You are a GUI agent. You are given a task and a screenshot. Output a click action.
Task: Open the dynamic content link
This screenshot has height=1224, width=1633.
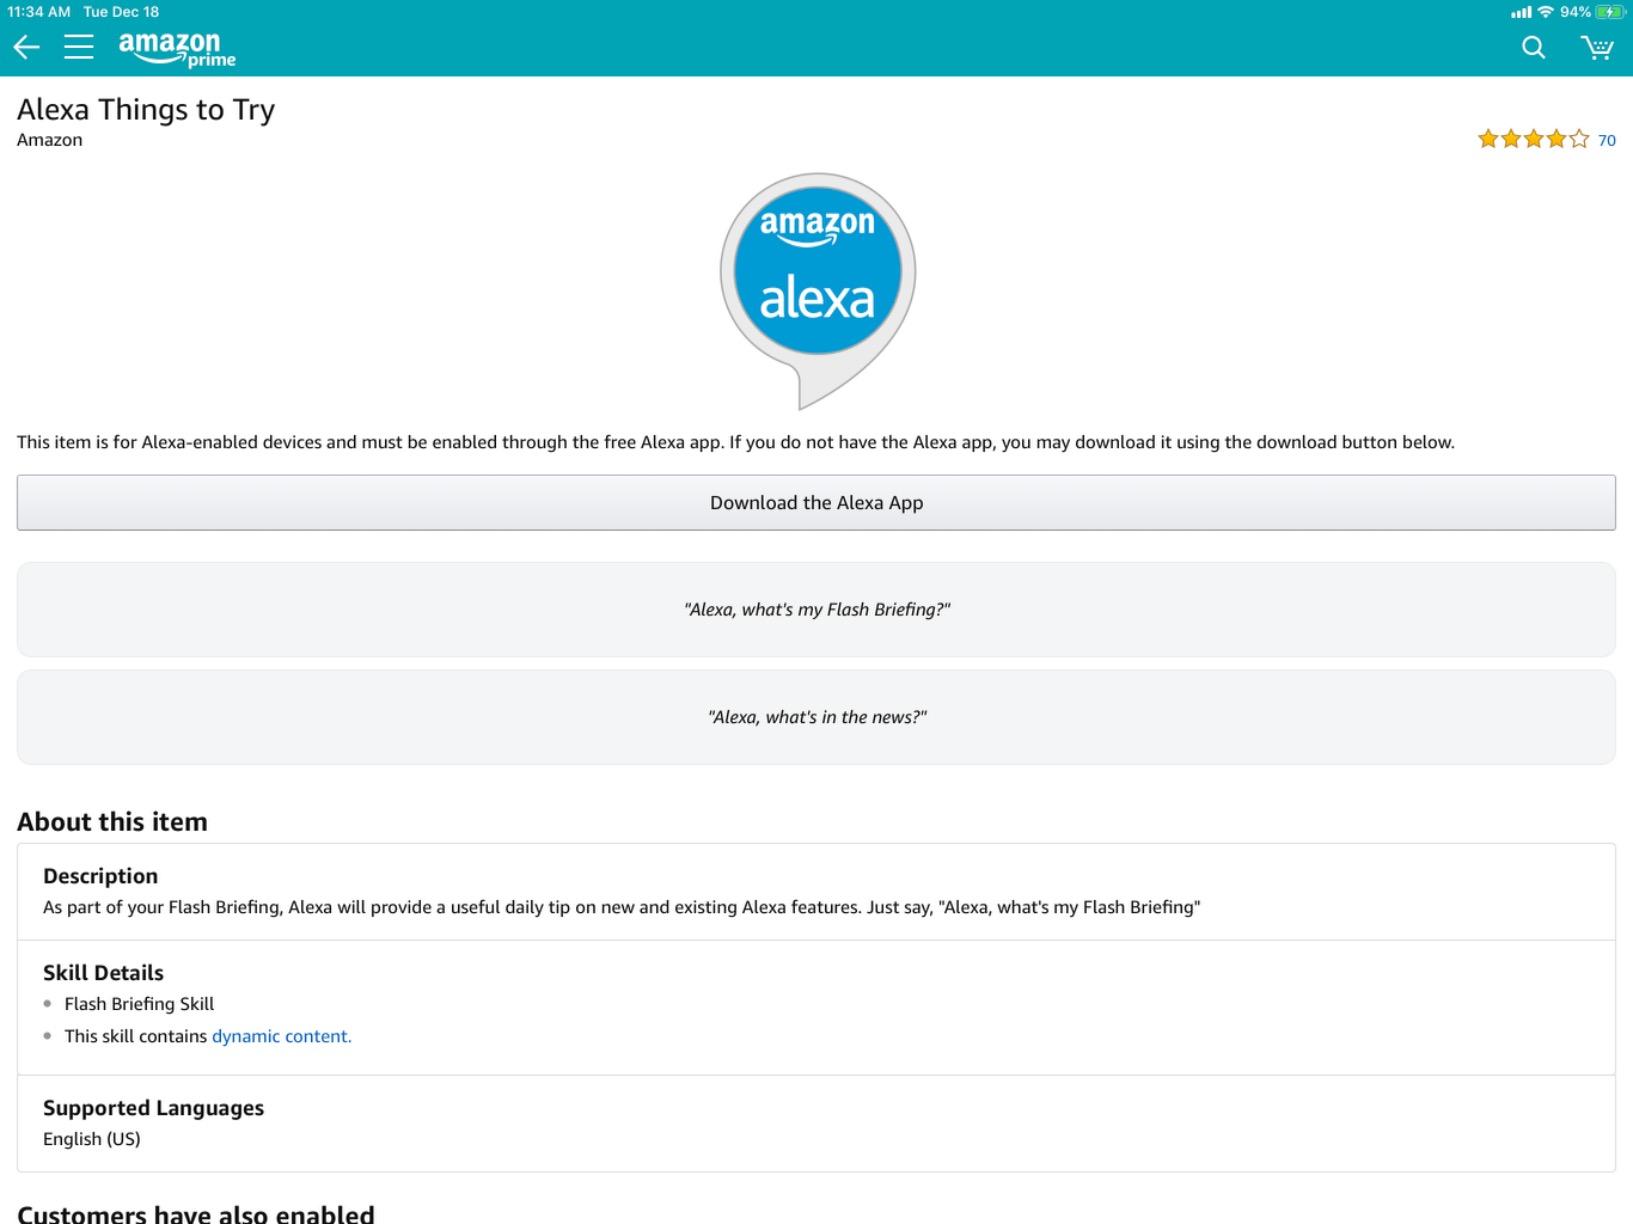point(280,1036)
